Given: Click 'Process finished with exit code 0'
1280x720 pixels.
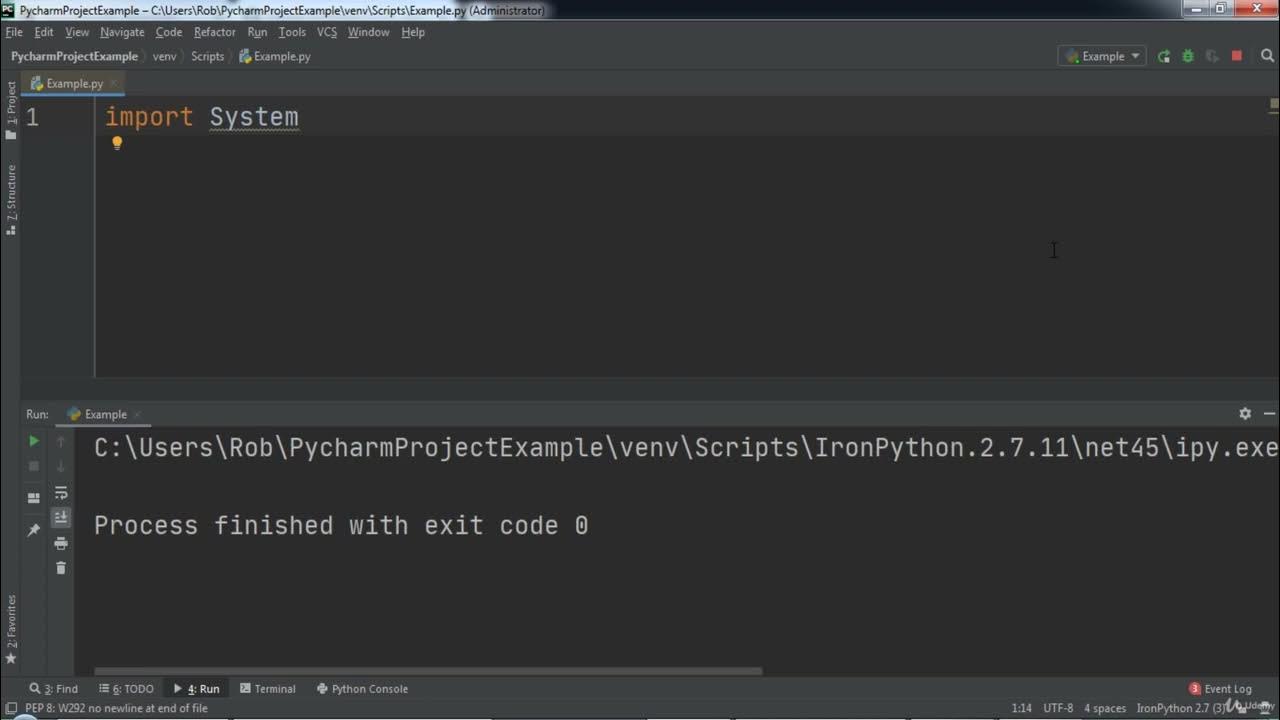Looking at the screenshot, I should [341, 525].
